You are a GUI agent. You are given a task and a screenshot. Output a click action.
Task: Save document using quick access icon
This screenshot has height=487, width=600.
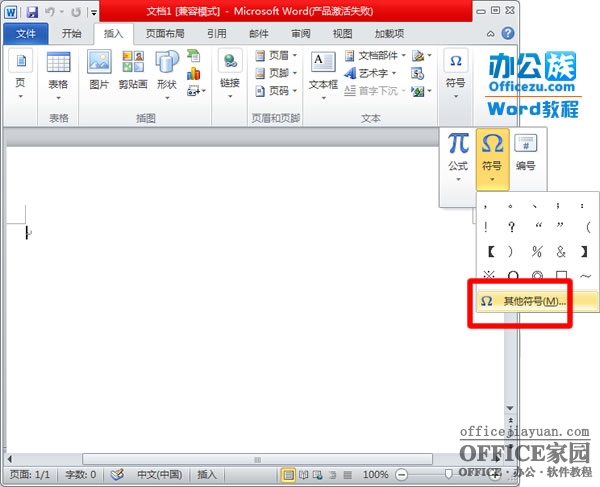32,12
